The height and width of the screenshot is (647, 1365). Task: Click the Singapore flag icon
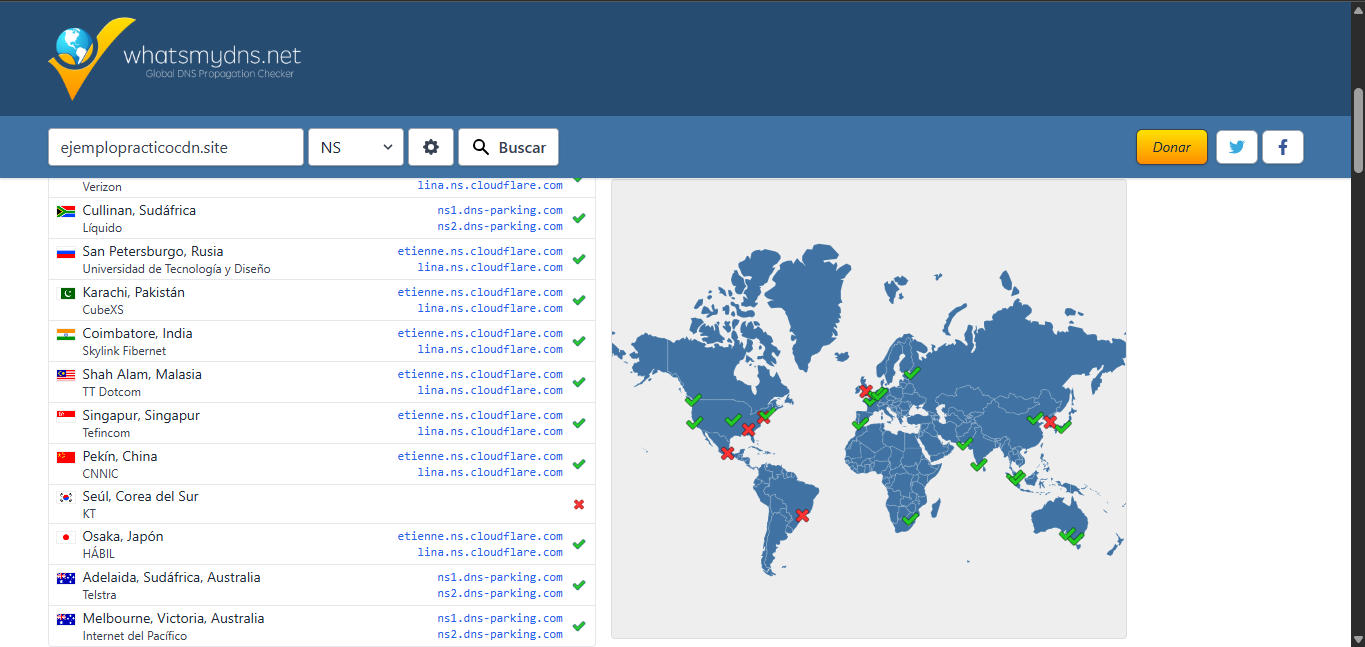(66, 416)
